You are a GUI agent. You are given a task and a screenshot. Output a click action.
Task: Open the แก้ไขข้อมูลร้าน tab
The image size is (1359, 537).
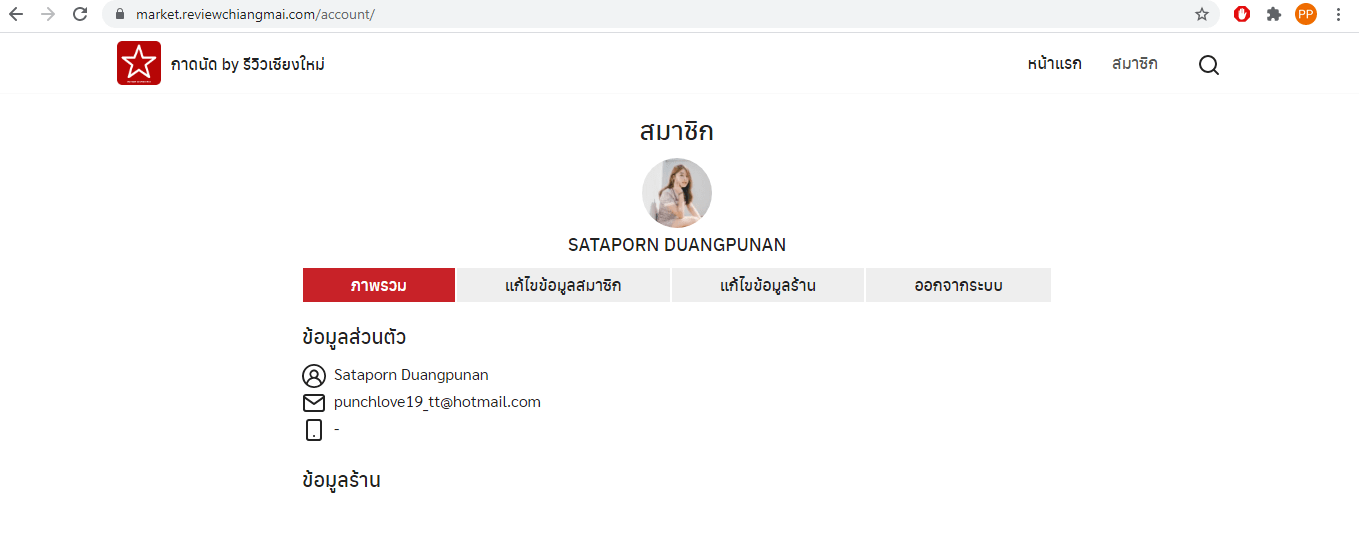[768, 285]
